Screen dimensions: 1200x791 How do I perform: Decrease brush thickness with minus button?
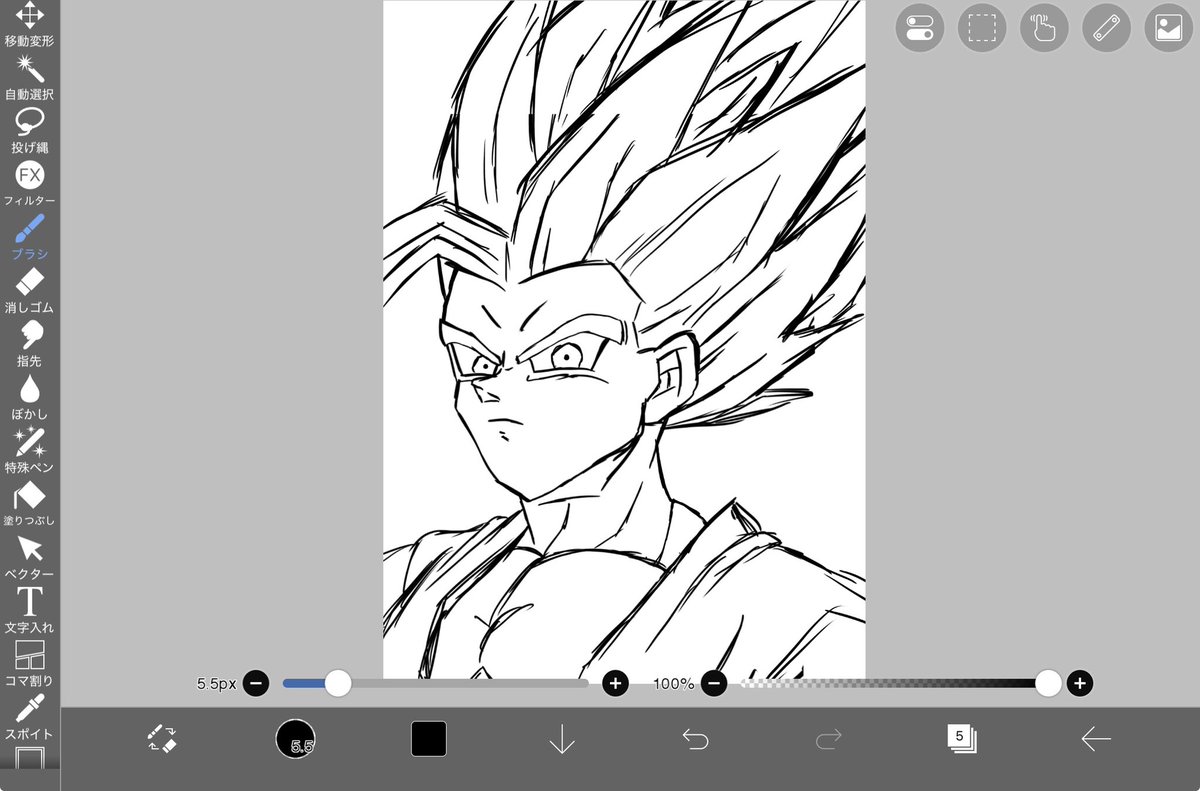click(255, 684)
